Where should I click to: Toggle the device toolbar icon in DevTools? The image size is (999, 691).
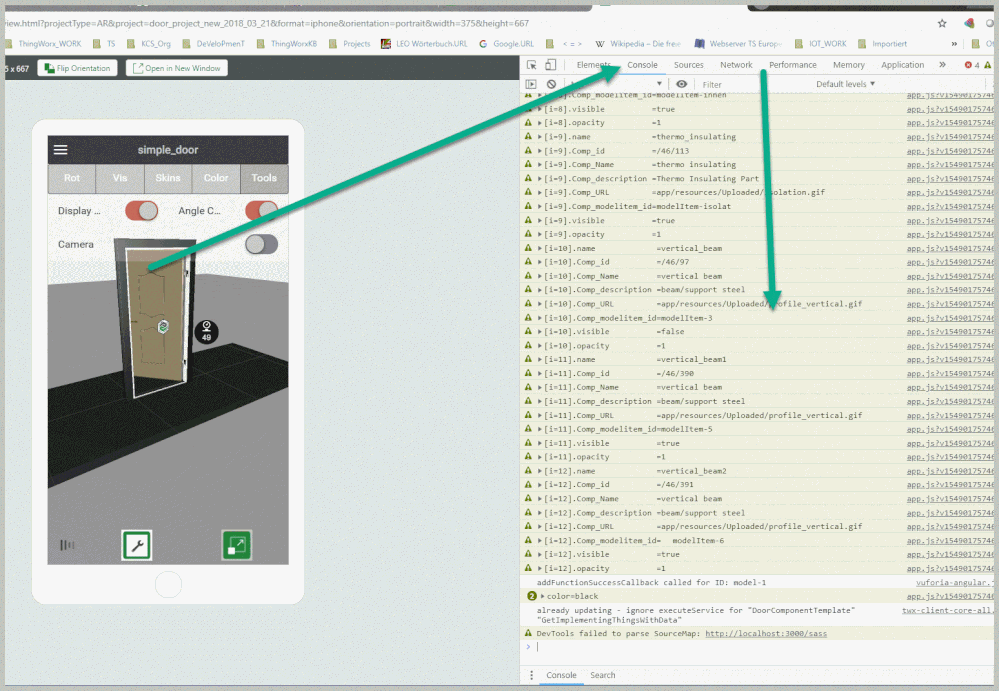550,65
